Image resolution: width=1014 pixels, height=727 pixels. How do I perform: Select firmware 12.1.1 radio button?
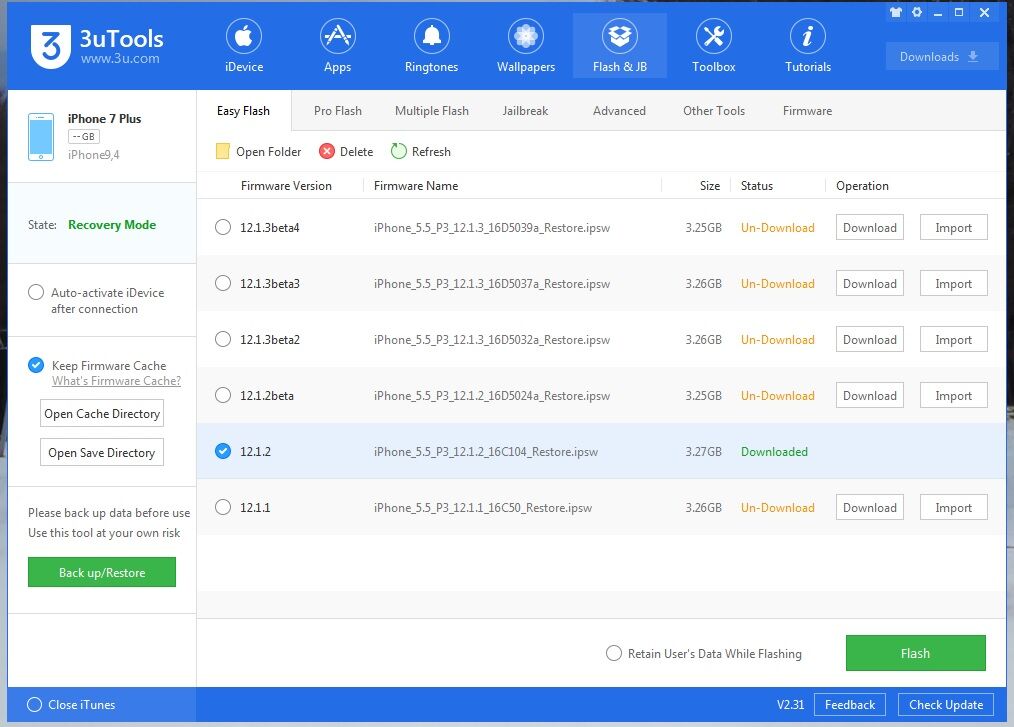(x=223, y=507)
